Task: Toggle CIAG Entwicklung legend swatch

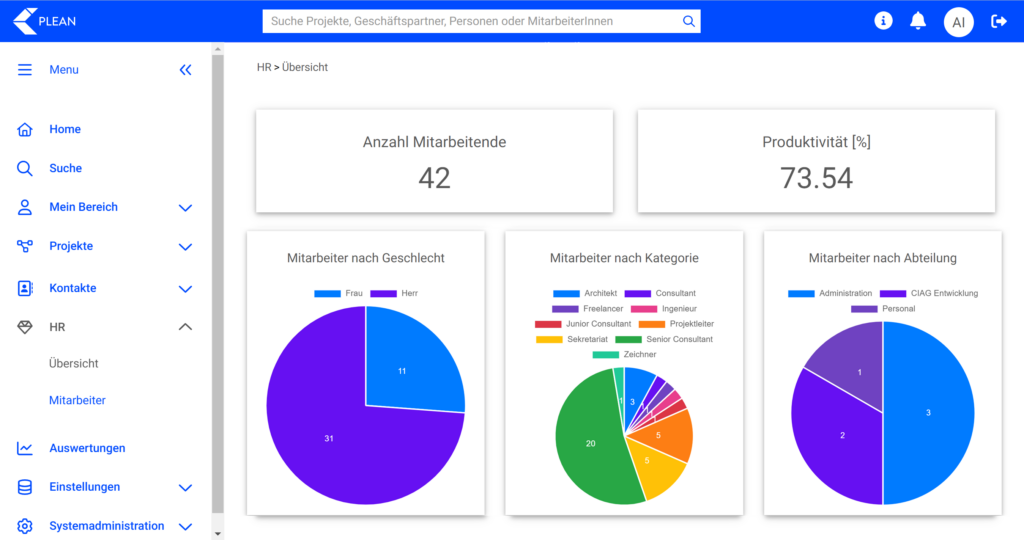Action: [893, 294]
